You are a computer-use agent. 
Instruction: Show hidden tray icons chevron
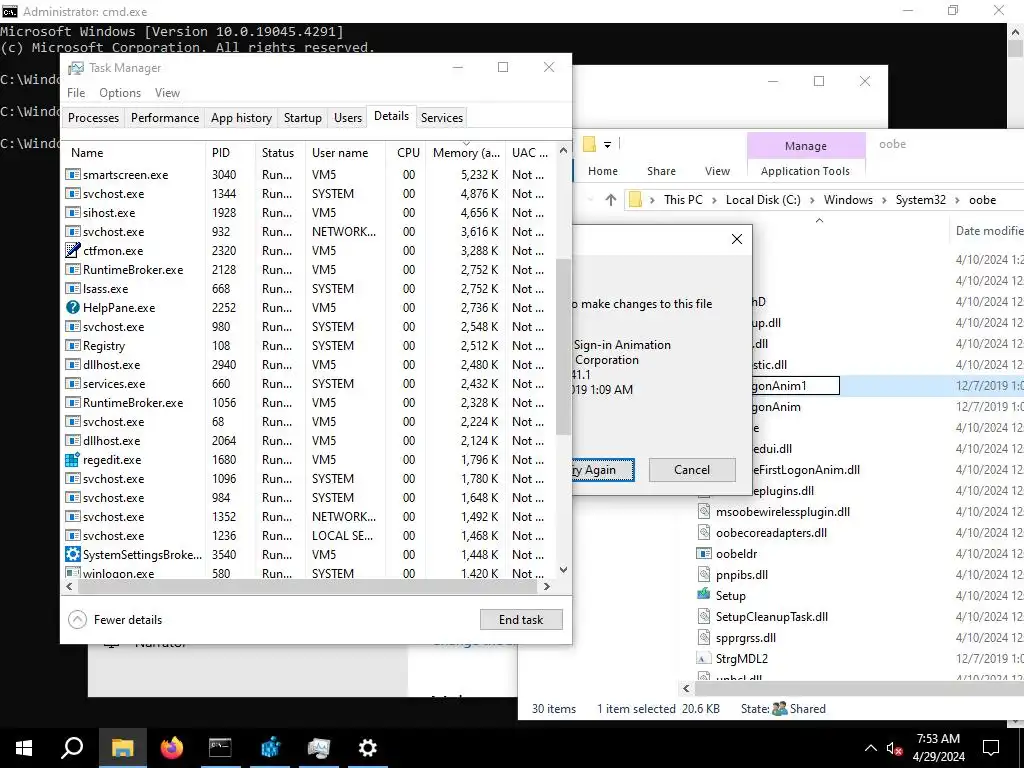[x=871, y=748]
